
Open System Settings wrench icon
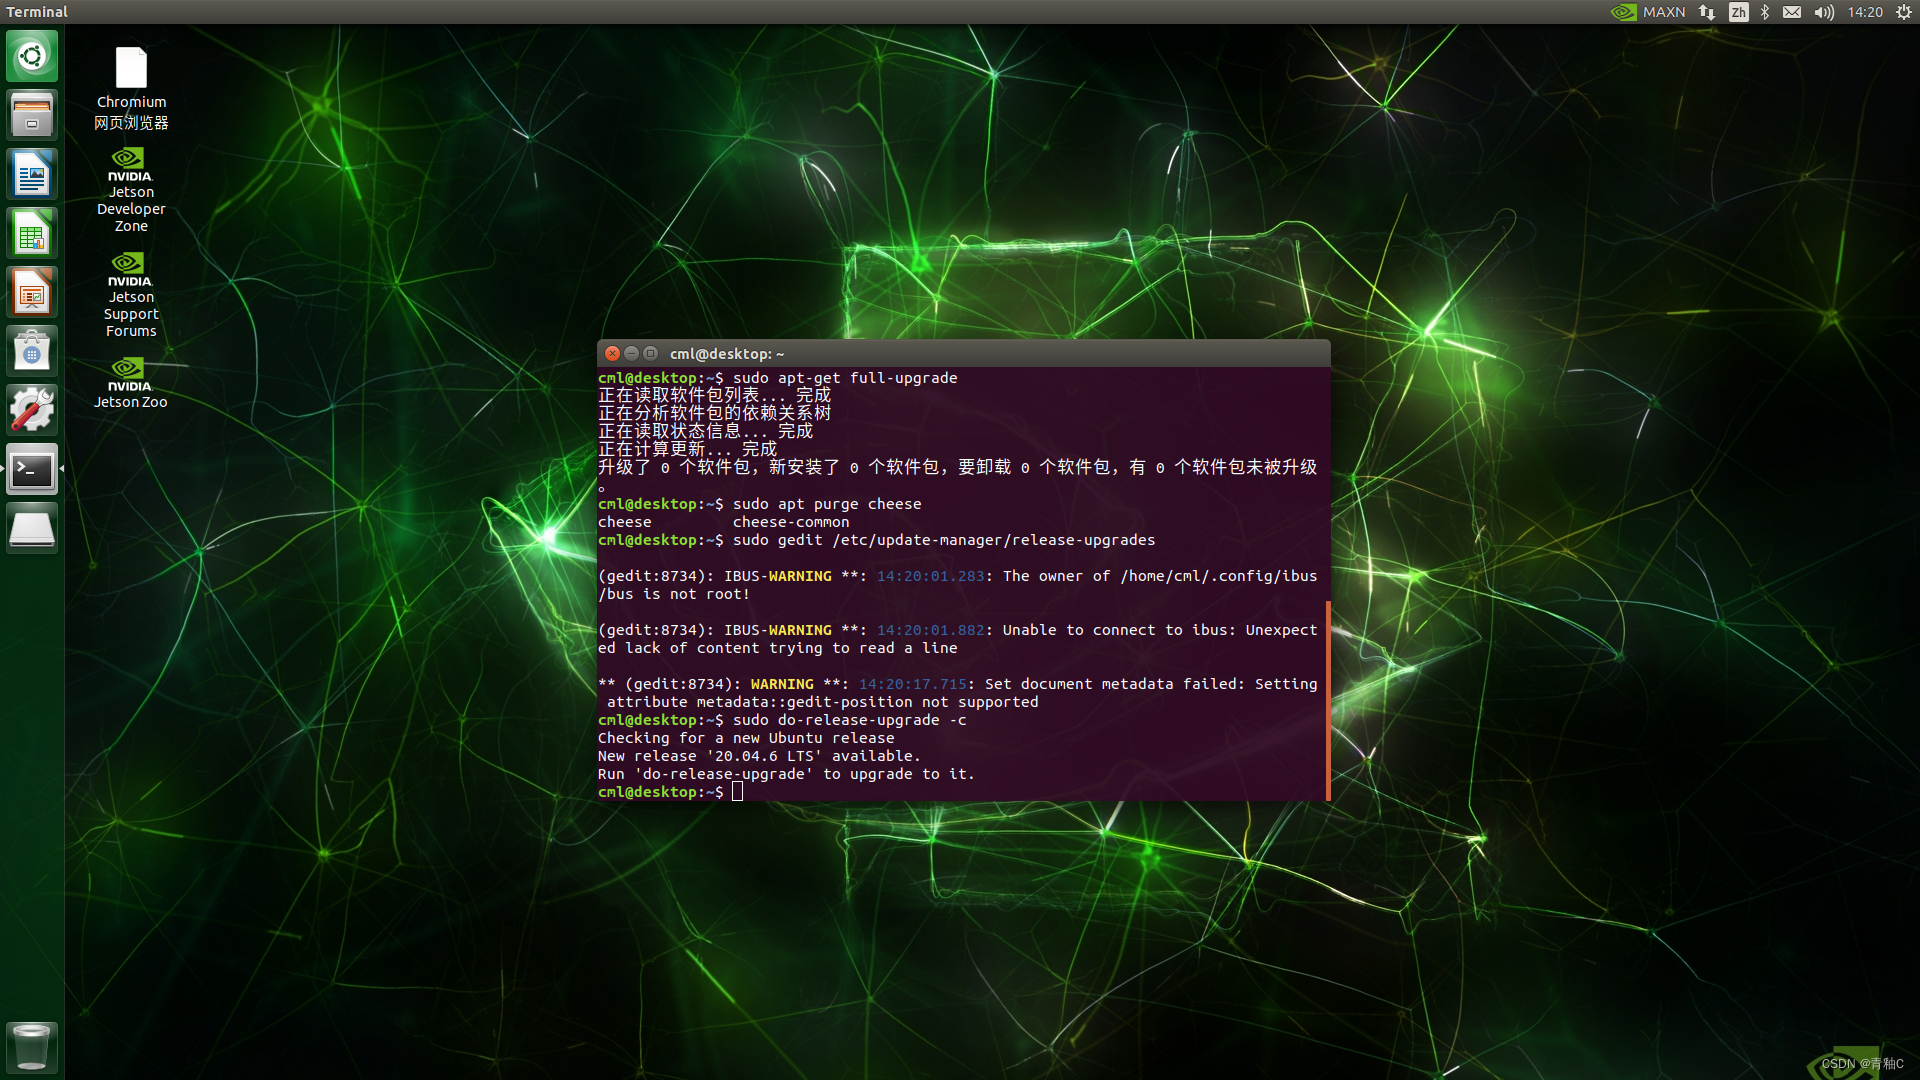[32, 410]
